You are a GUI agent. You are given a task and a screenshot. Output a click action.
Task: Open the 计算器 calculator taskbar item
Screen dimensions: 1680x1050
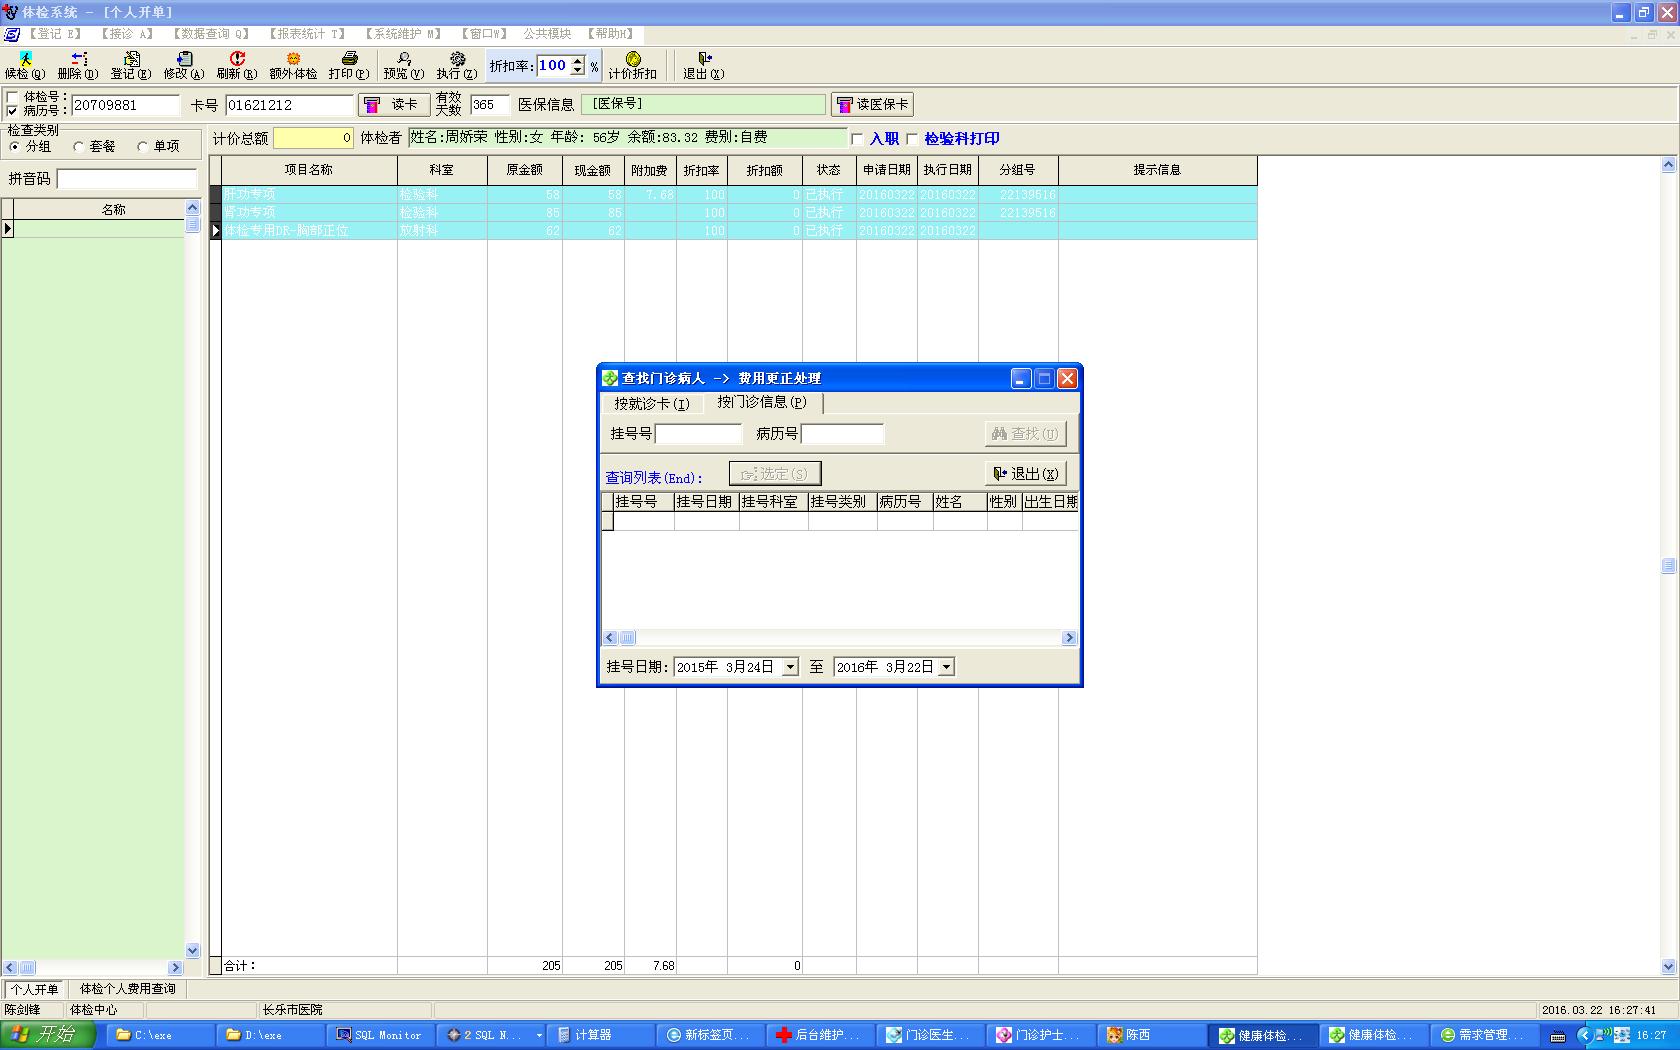tap(599, 1035)
